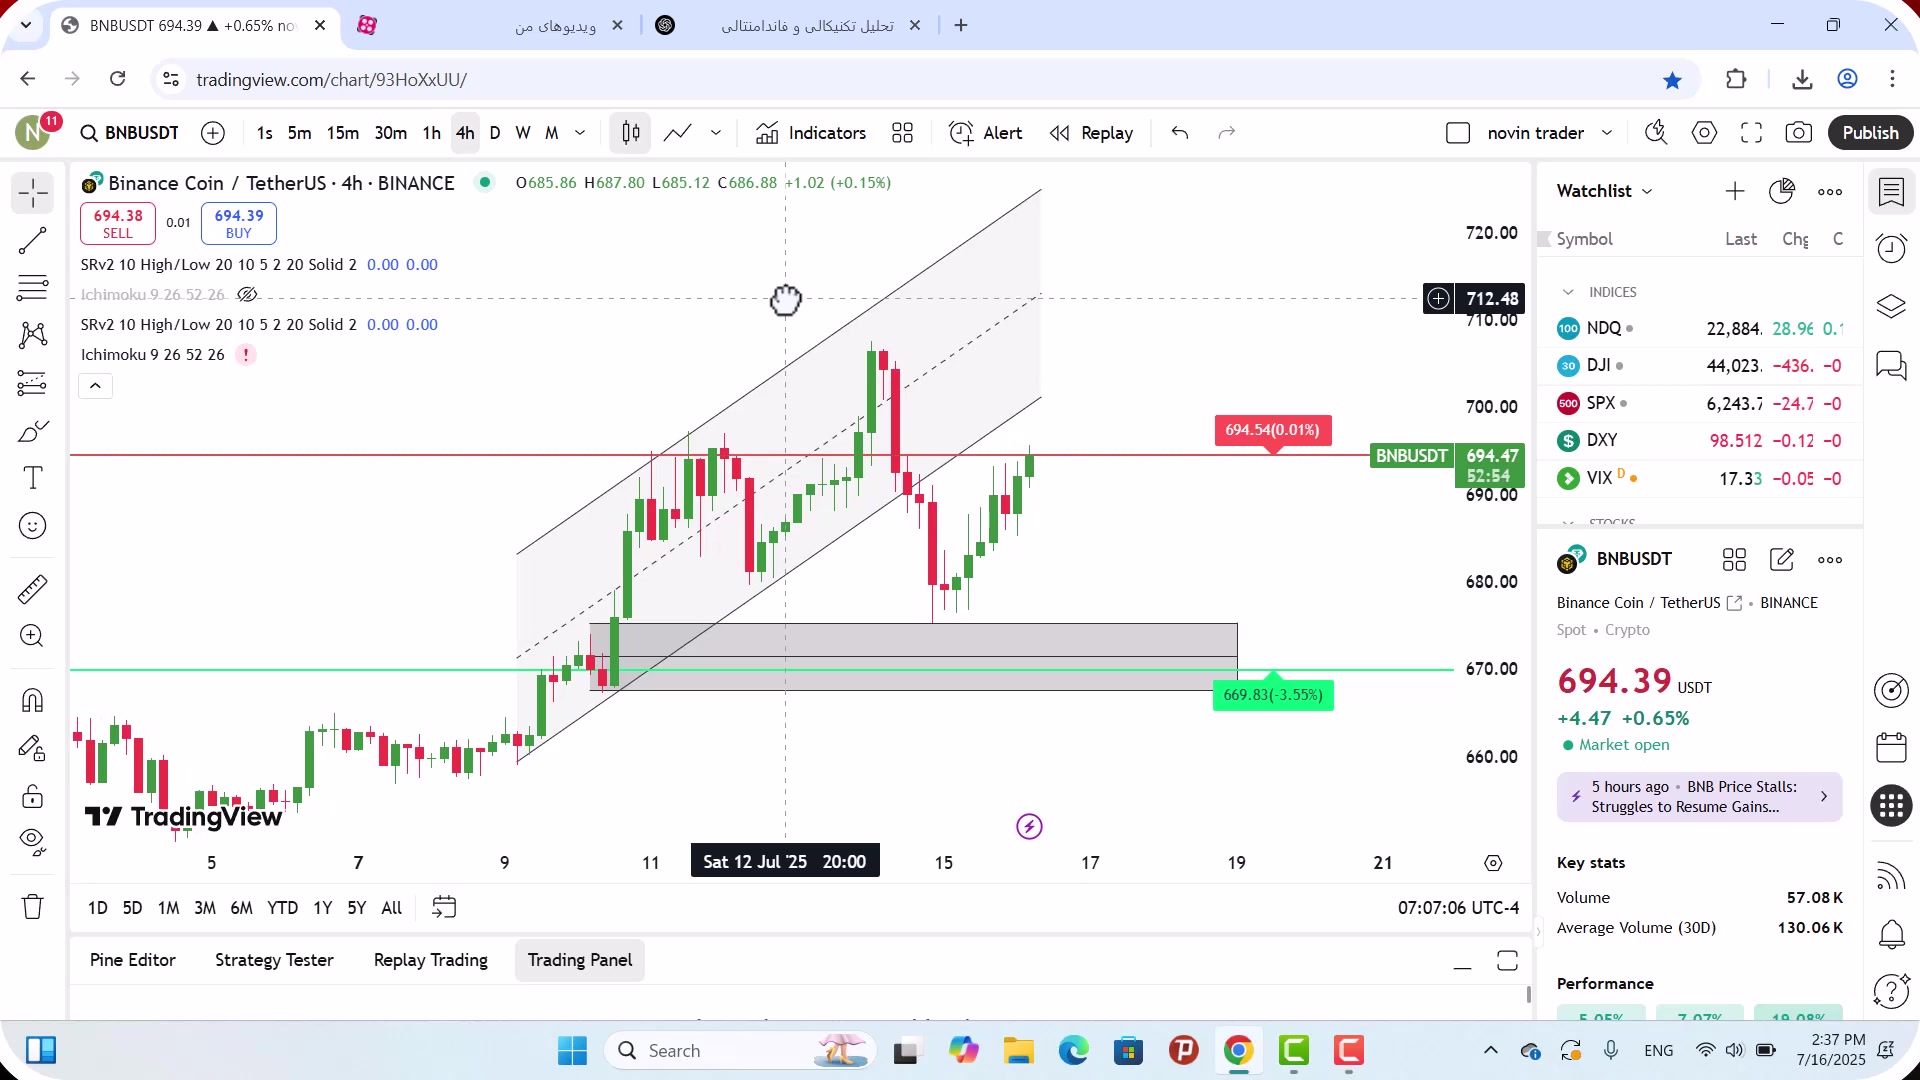The width and height of the screenshot is (1920, 1080).
Task: Toggle magnet mode for drawings
Action: tap(32, 700)
